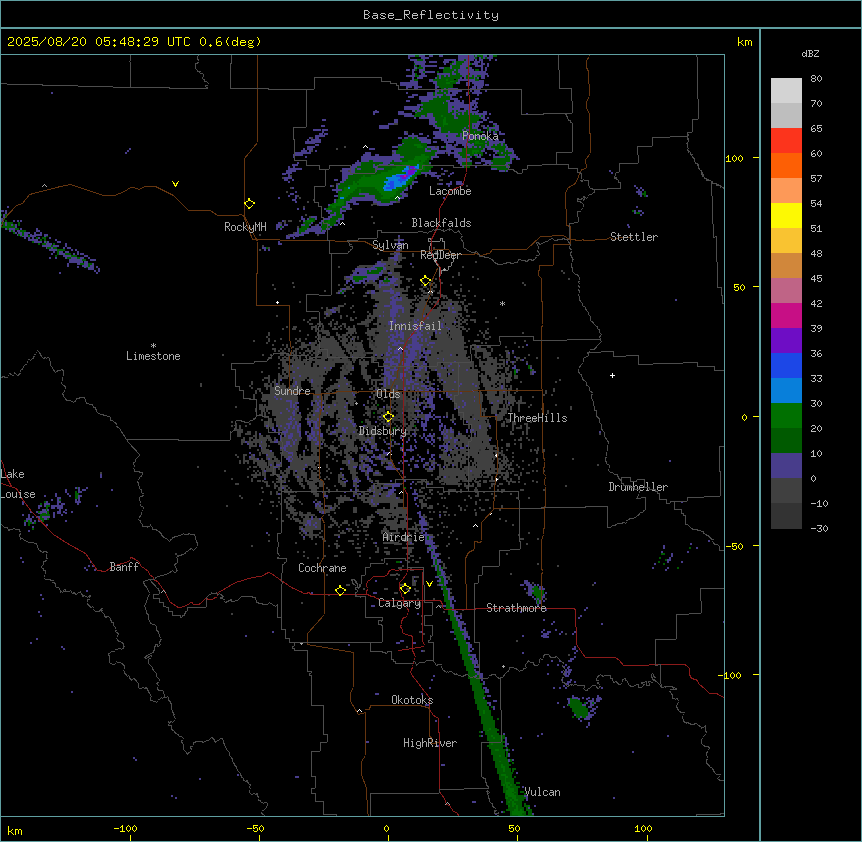This screenshot has width=862, height=842.
Task: Click the timestamp 2025/08/20 05:48:29 UTC
Action: click(98, 42)
